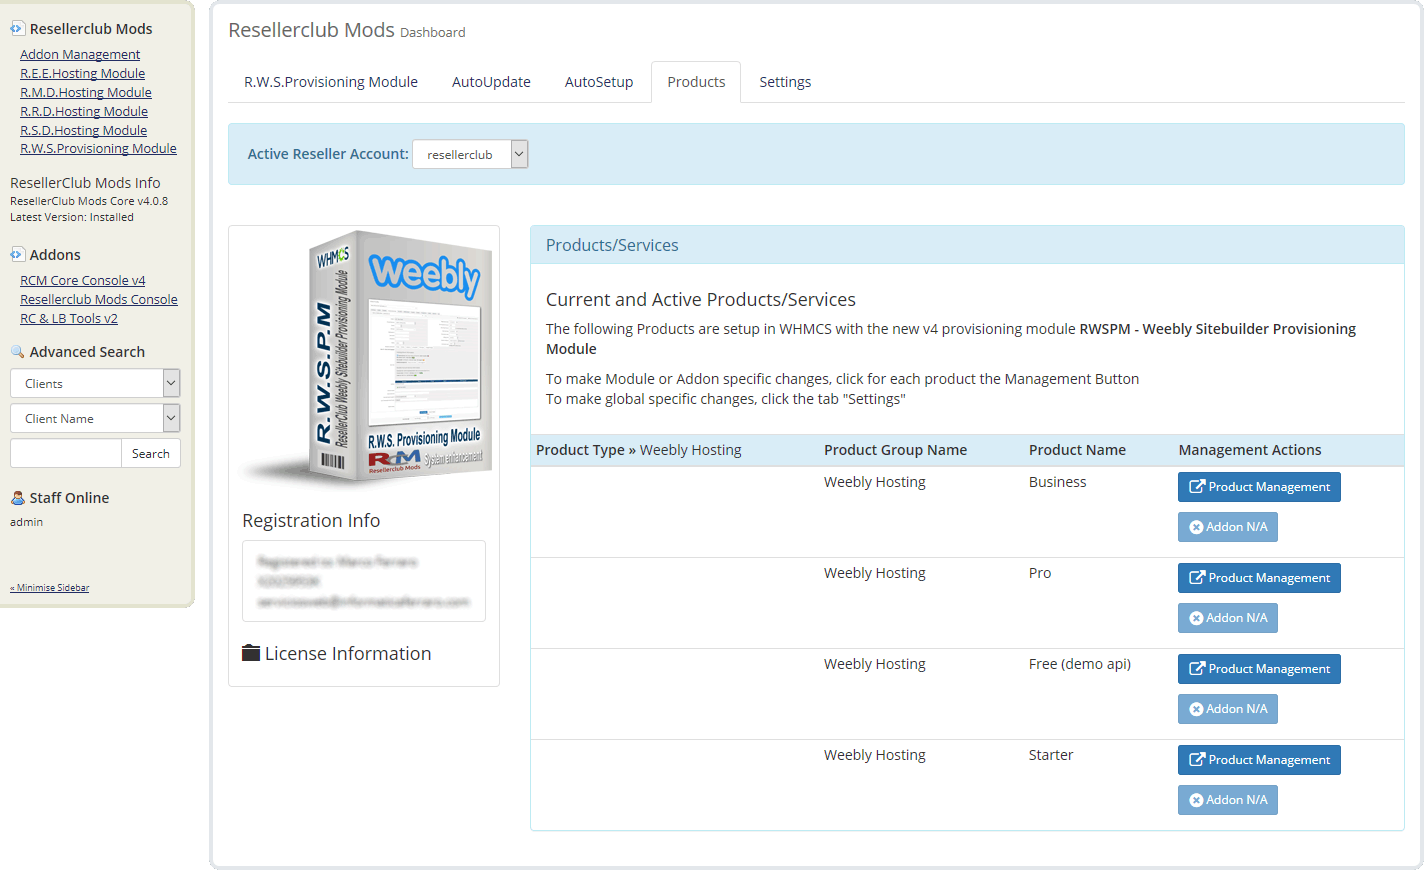Click the Pro product name cell
Viewport: 1424px width, 870px height.
(1040, 573)
